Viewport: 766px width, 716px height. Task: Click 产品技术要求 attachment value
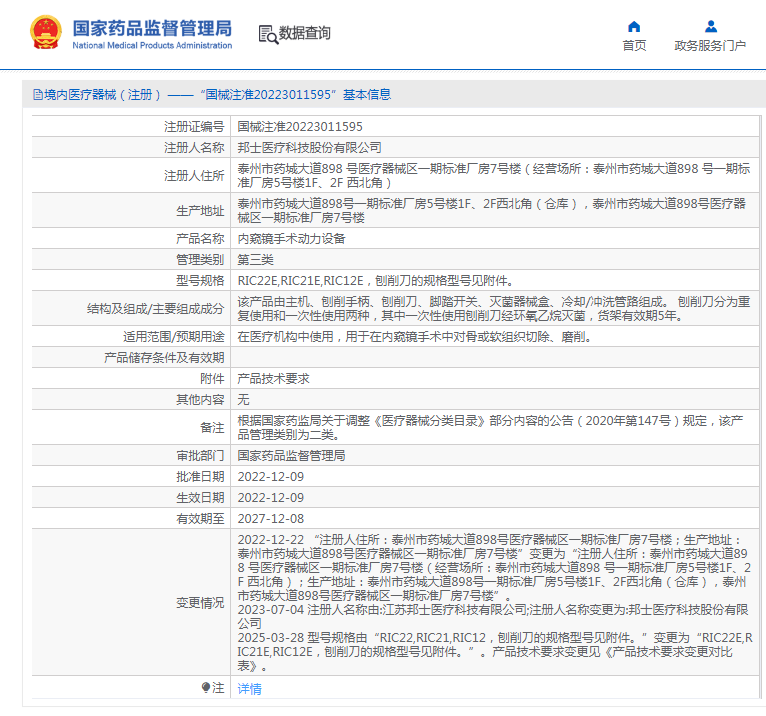274,379
